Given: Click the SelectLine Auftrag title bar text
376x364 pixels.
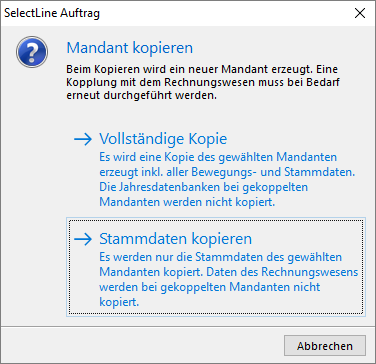Looking at the screenshot, I should coord(52,14).
